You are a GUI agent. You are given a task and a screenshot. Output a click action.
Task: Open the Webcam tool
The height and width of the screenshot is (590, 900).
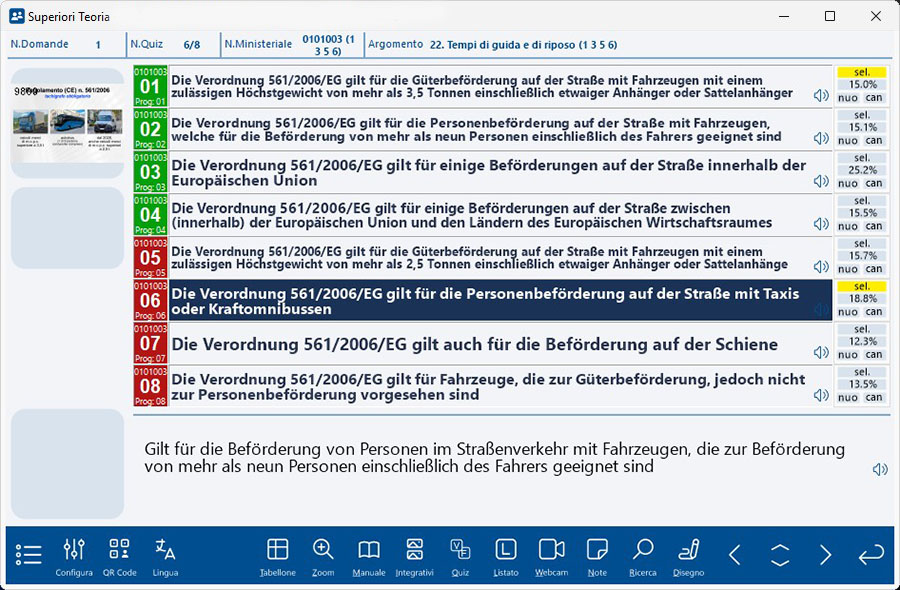coord(551,555)
